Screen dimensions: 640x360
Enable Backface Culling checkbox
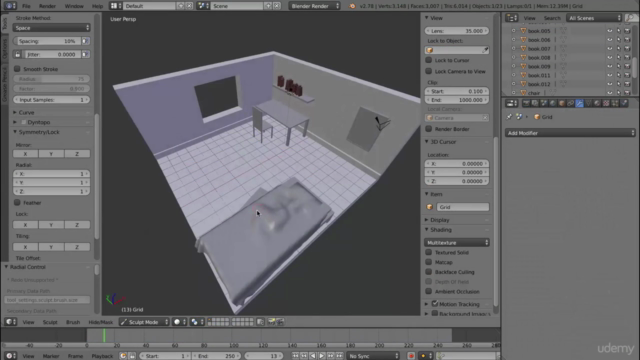(429, 272)
